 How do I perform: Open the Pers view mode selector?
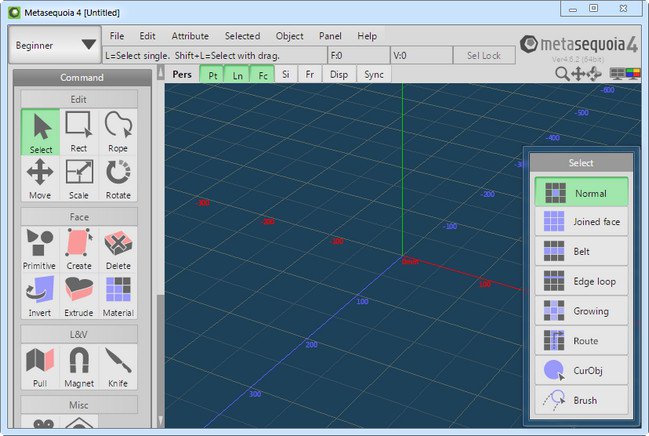click(182, 75)
